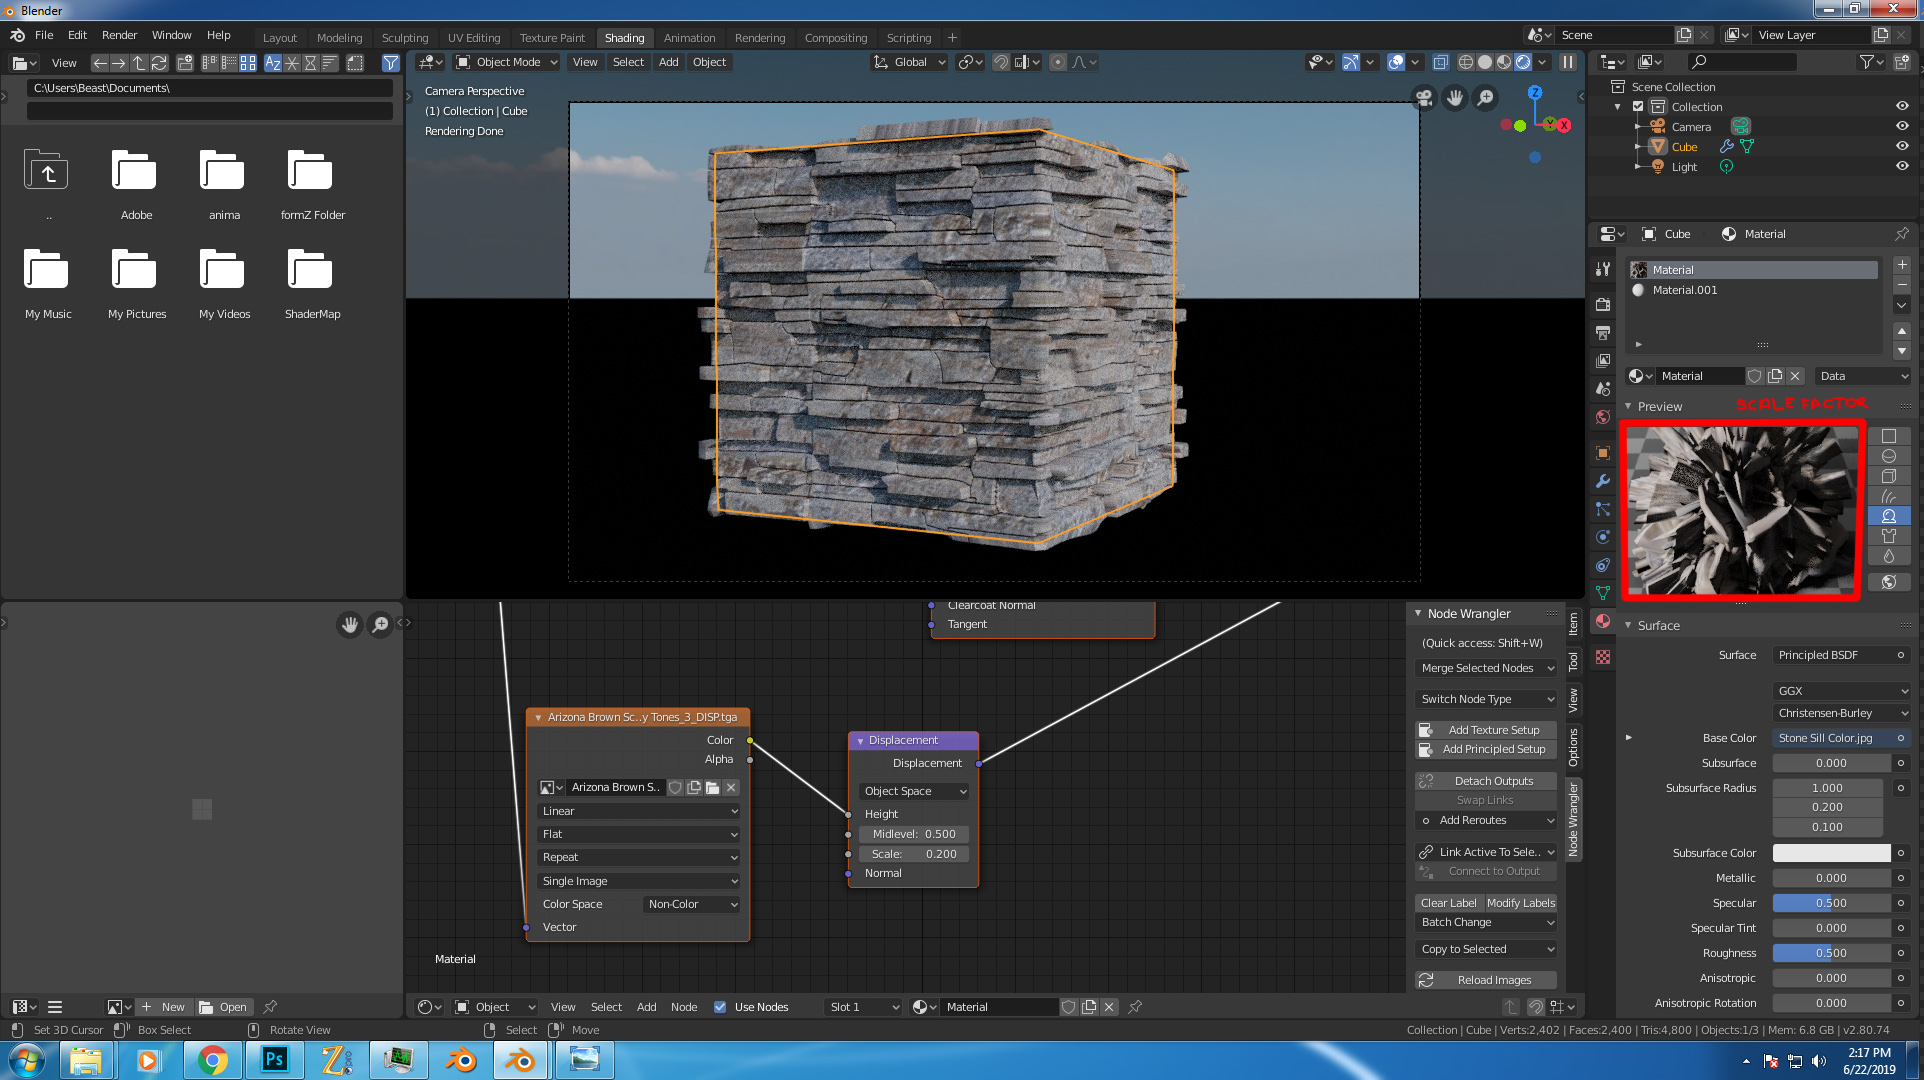Switch viewport to solid shading
This screenshot has height=1080, width=1924.
[x=1485, y=62]
